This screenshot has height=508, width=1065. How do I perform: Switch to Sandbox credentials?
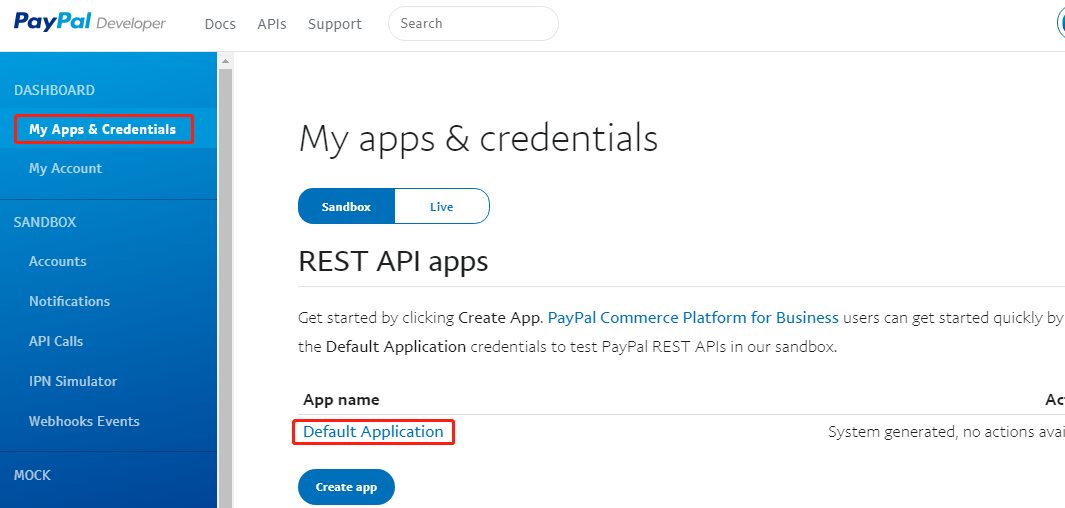point(346,207)
